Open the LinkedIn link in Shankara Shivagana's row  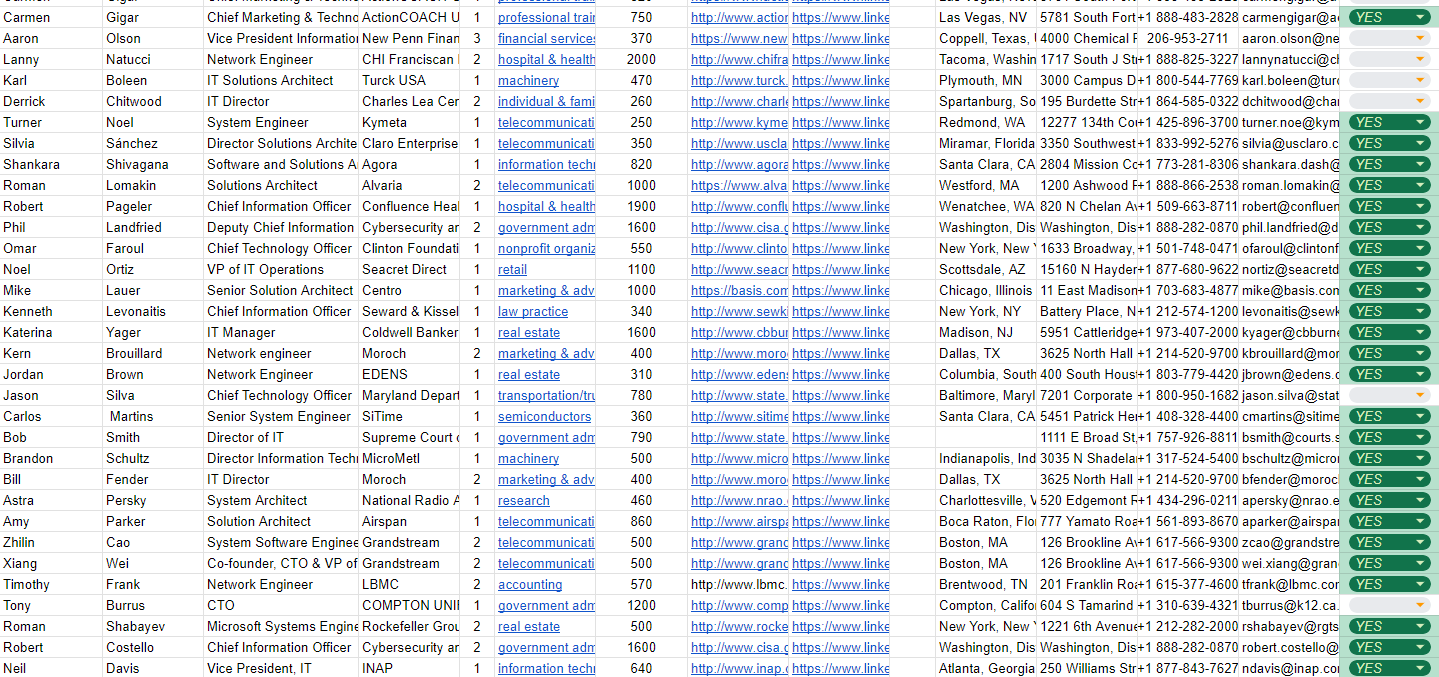tap(840, 164)
